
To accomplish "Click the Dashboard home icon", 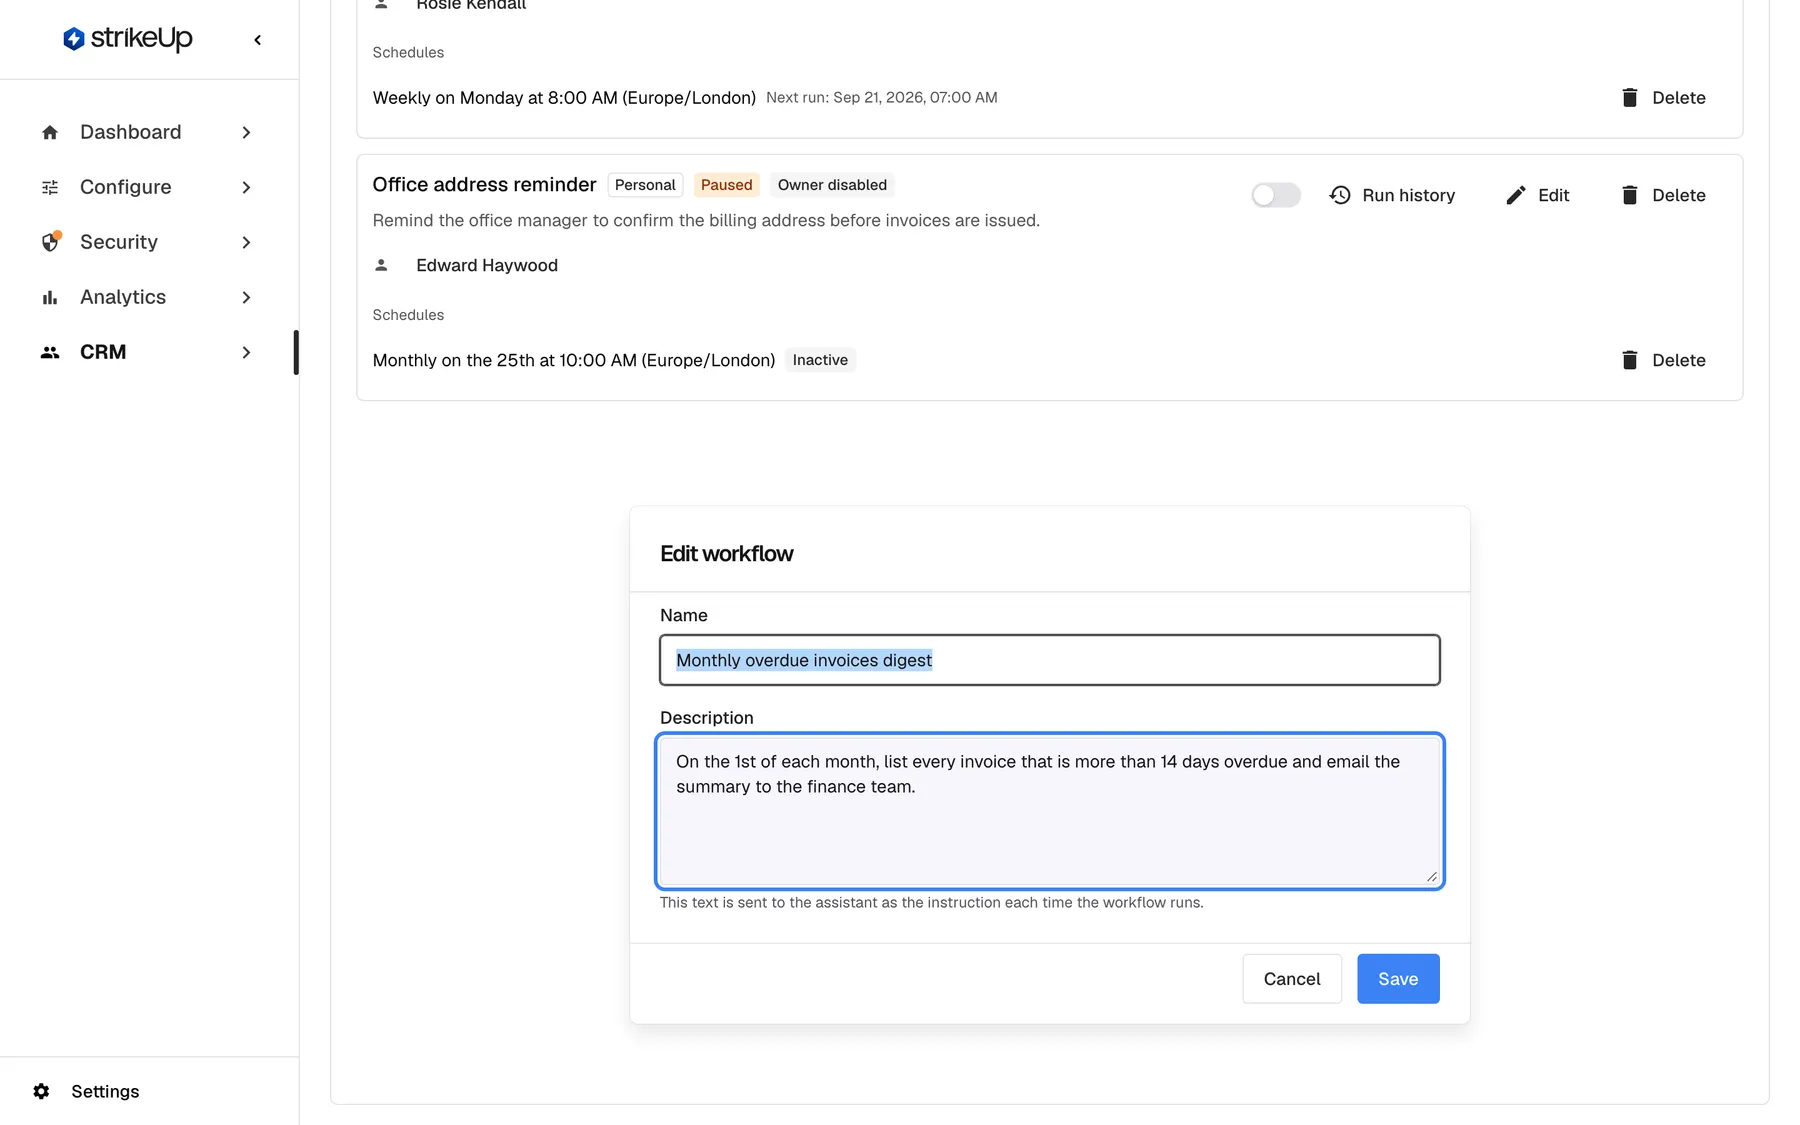I will tap(50, 132).
